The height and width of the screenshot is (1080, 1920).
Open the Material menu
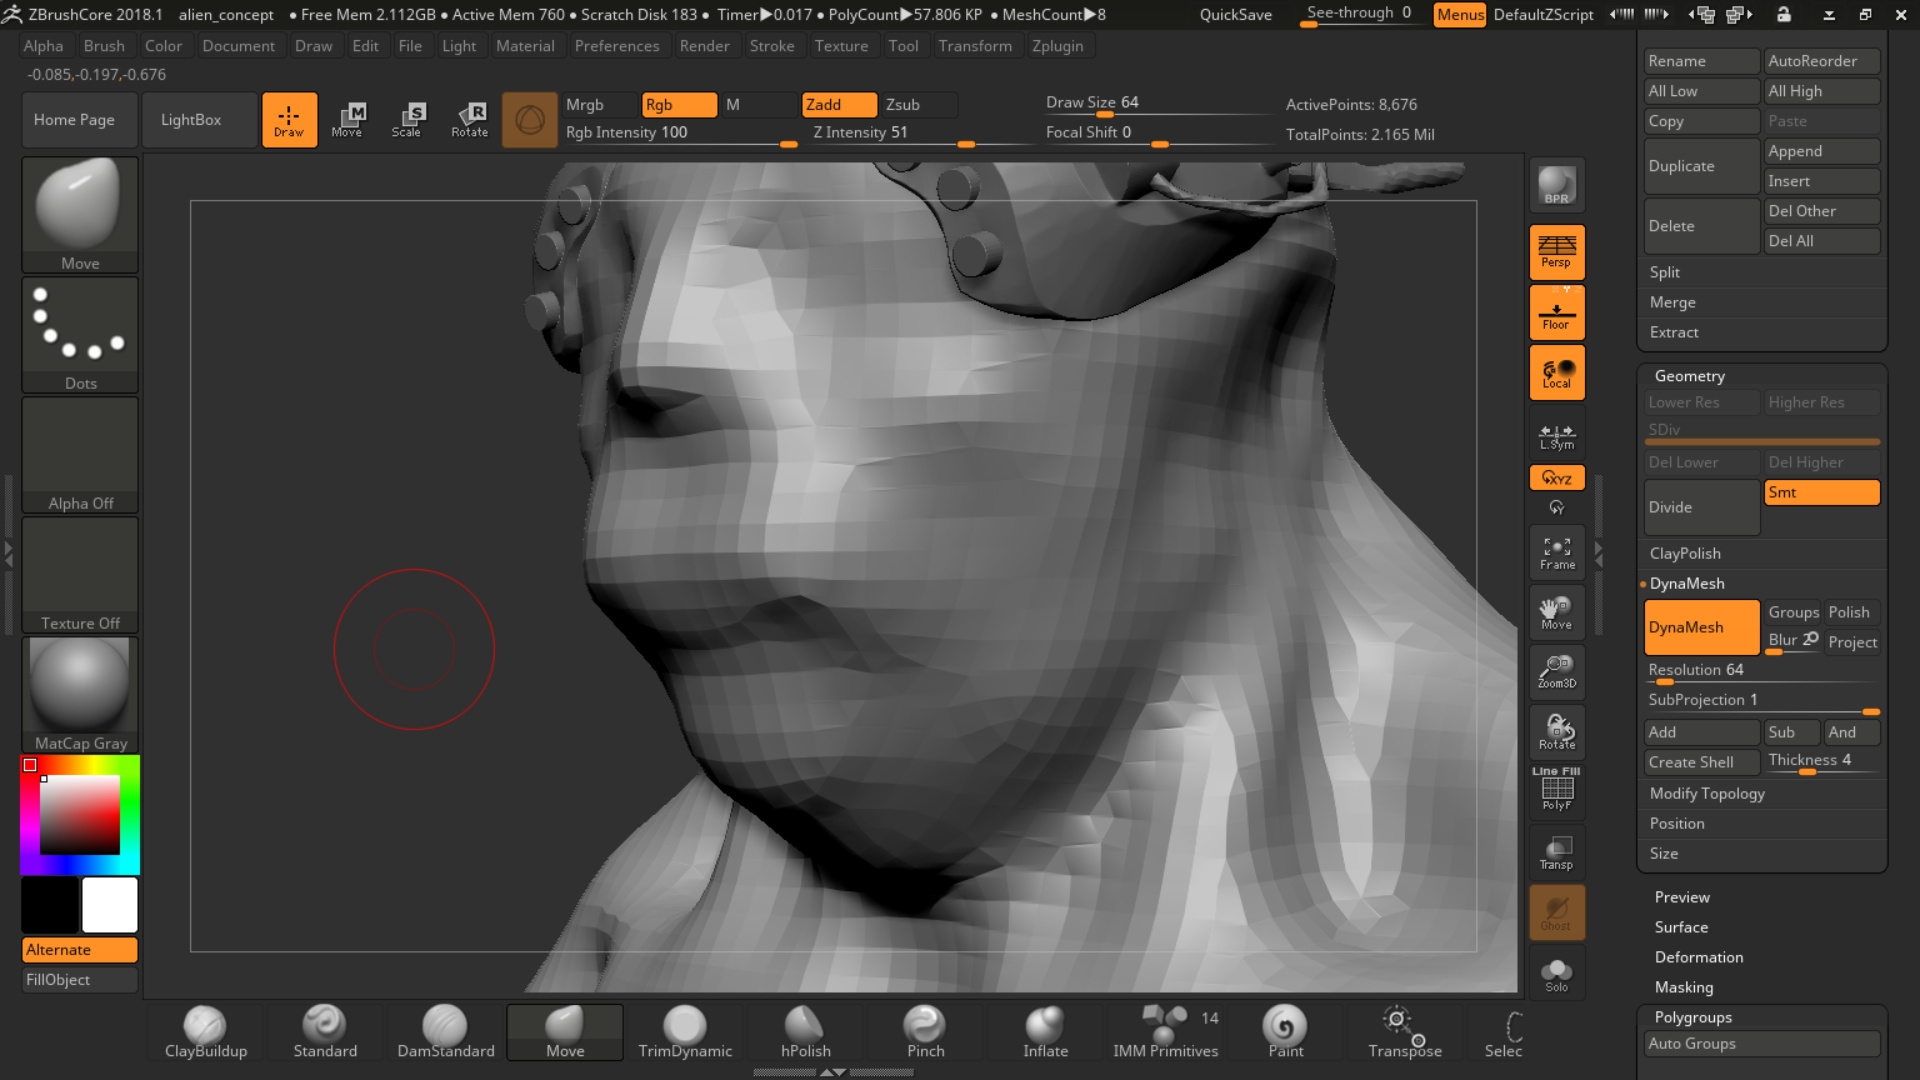pos(525,46)
